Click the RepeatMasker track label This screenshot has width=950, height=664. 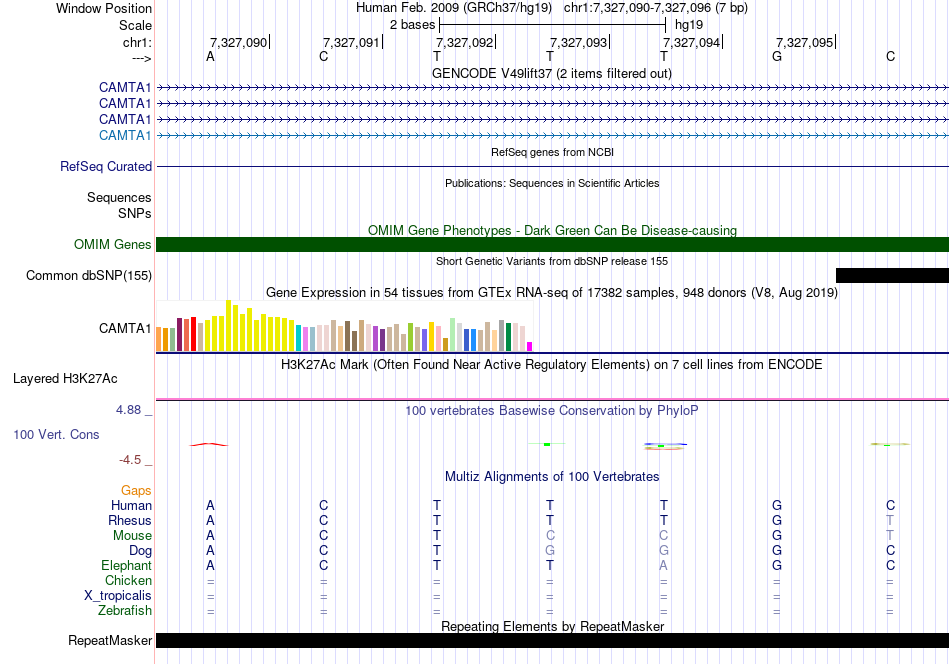tap(110, 641)
